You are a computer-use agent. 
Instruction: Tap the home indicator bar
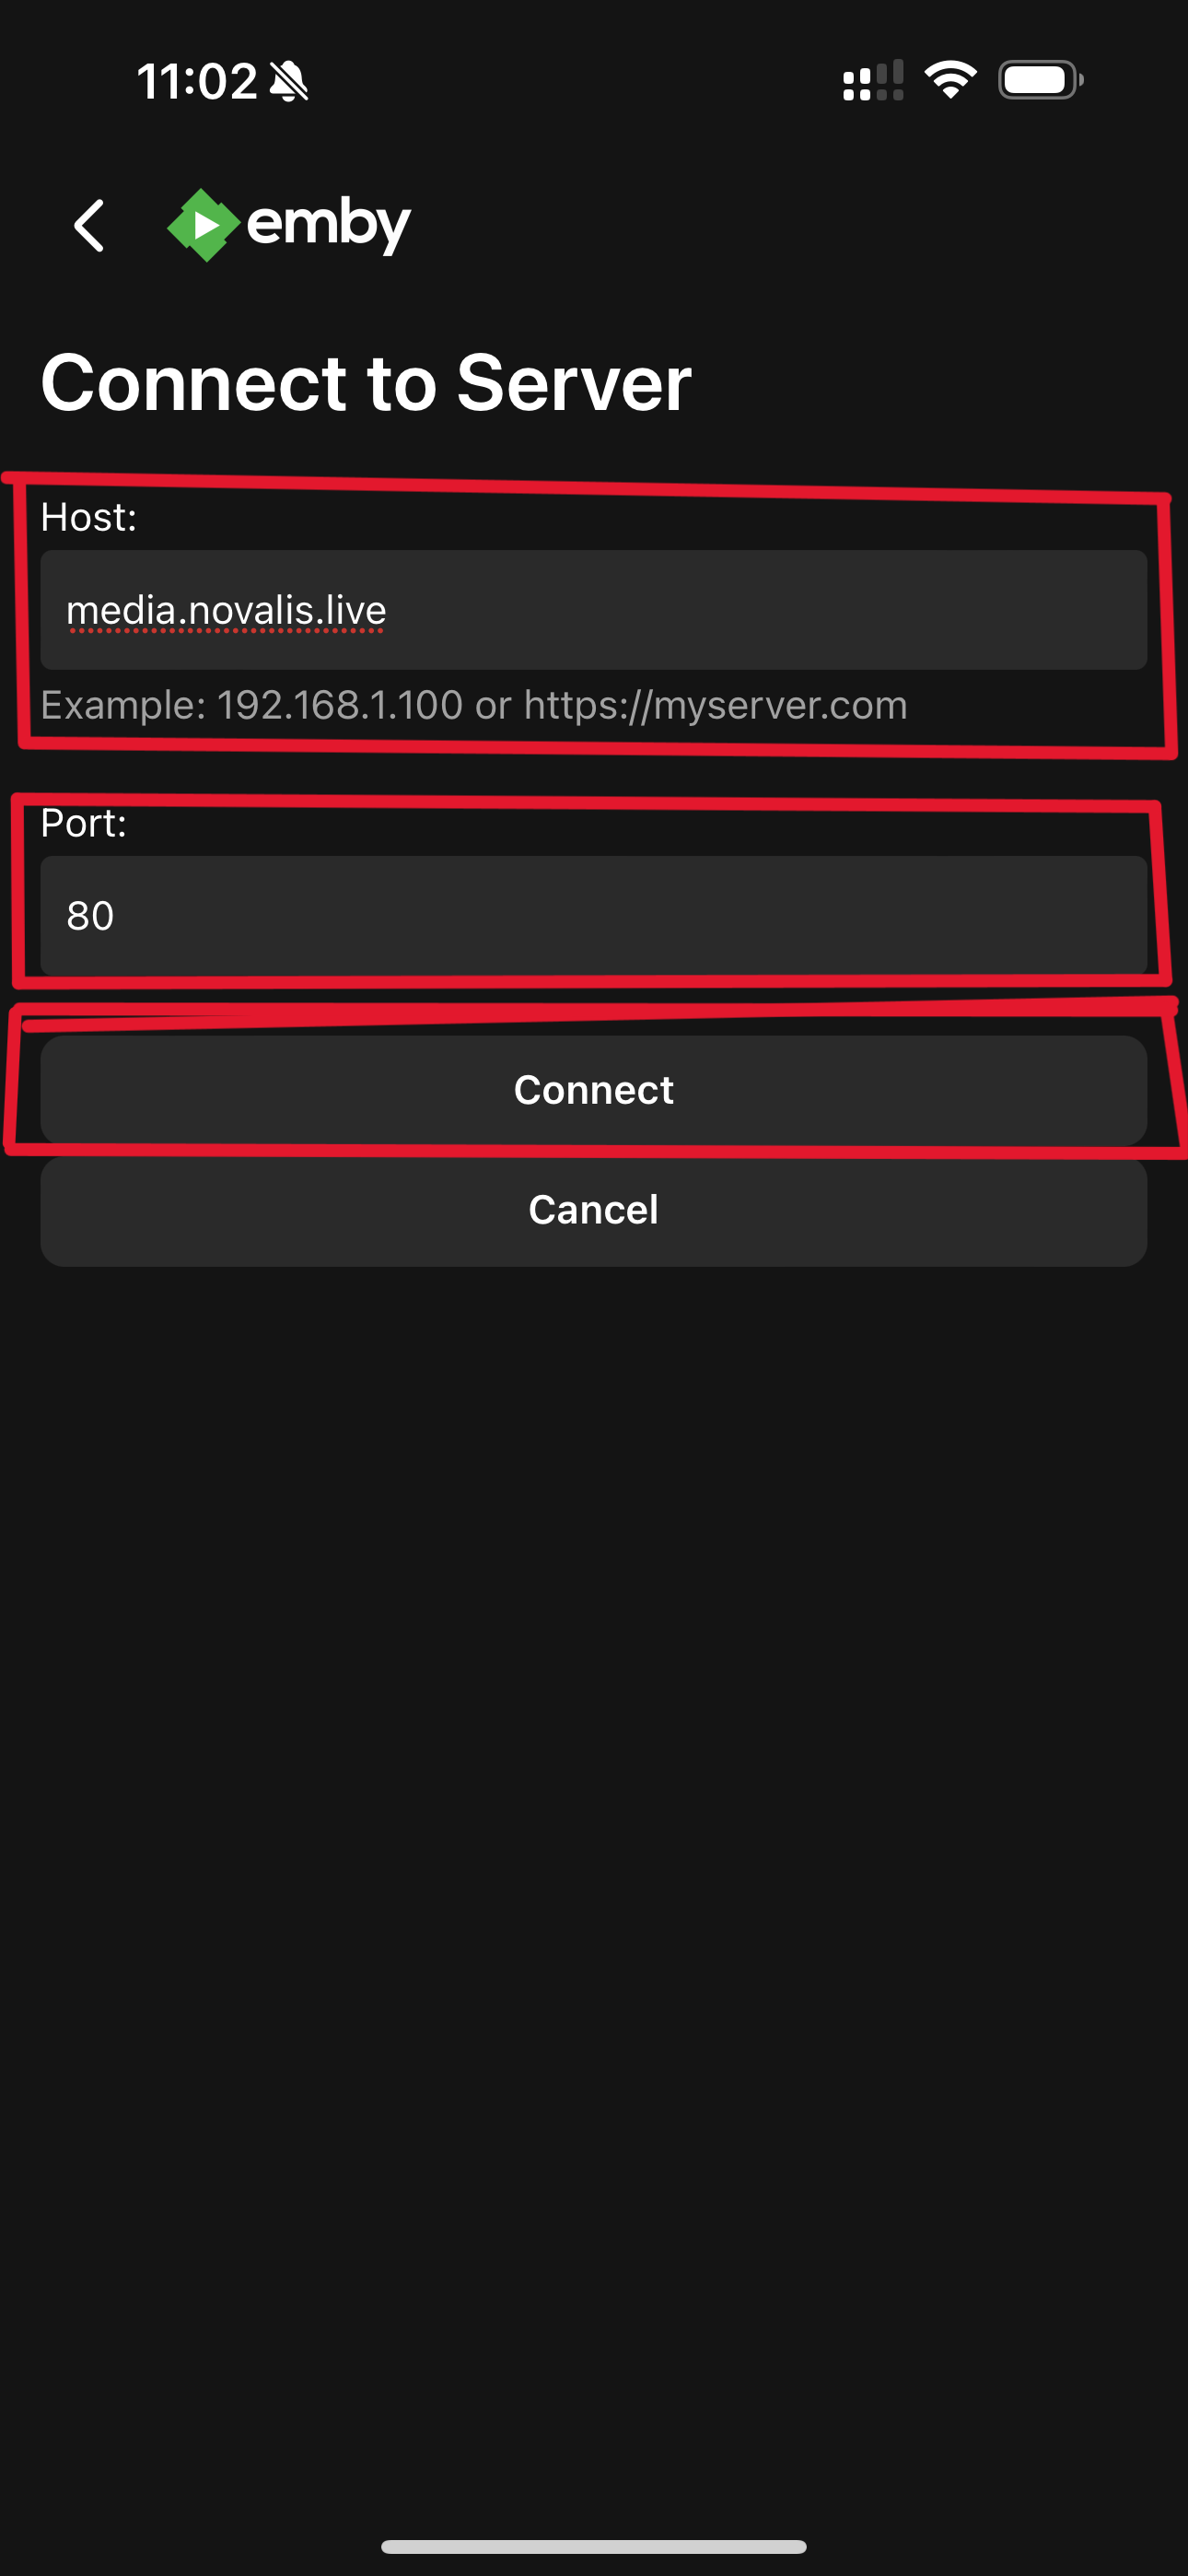[594, 2546]
